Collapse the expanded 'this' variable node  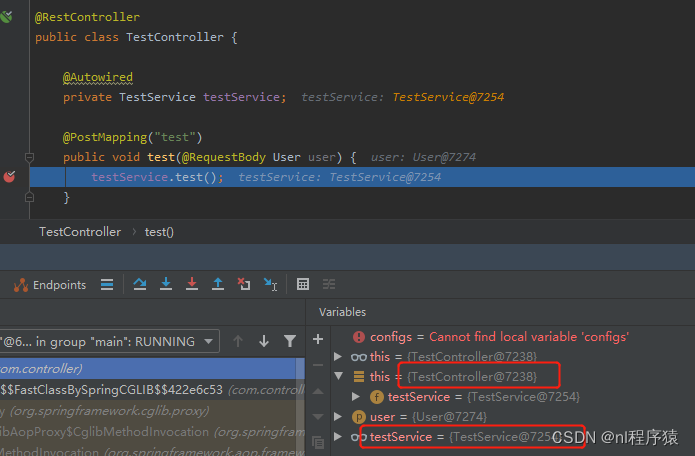(339, 376)
